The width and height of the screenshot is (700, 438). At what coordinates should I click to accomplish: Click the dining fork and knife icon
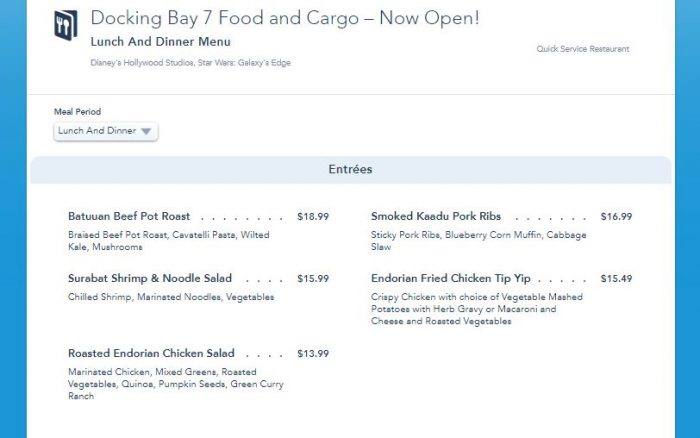coord(66,25)
